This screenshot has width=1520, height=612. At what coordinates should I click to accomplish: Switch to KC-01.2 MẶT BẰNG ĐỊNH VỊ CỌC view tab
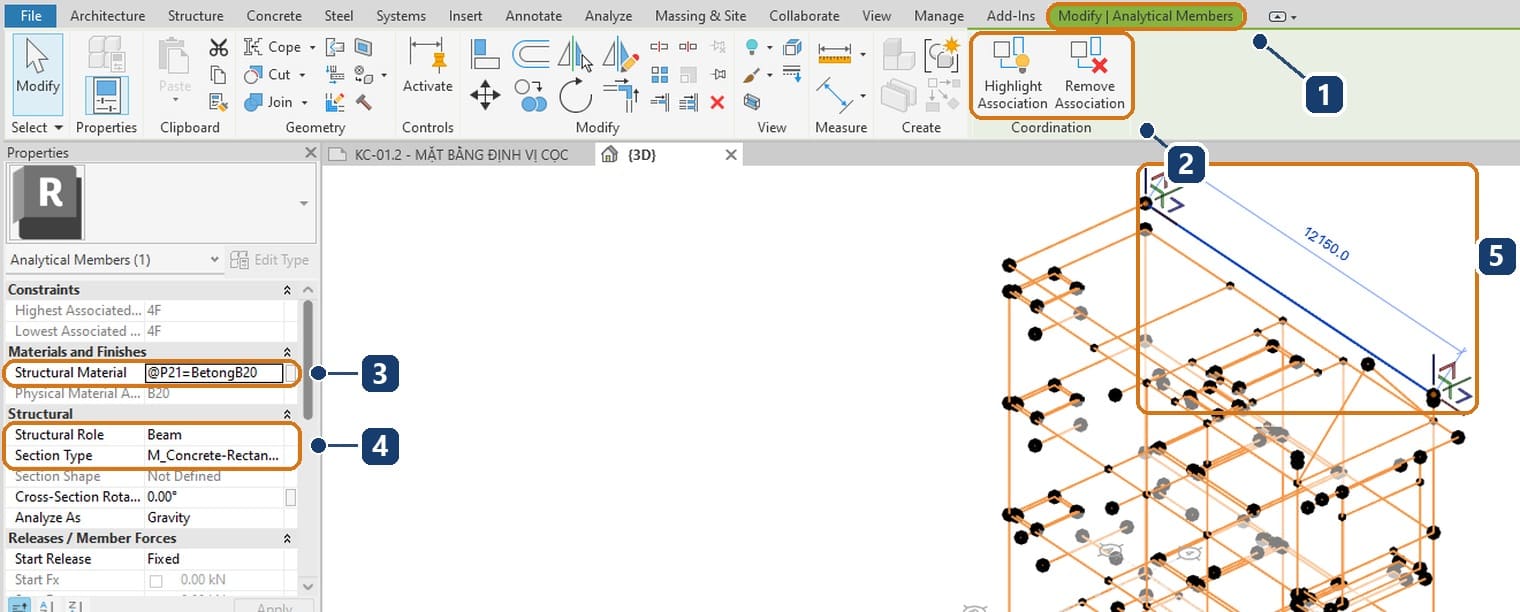461,154
